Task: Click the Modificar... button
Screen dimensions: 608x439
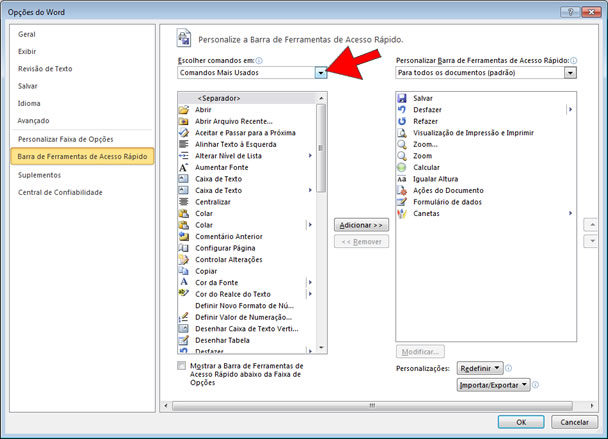Action: [420, 352]
